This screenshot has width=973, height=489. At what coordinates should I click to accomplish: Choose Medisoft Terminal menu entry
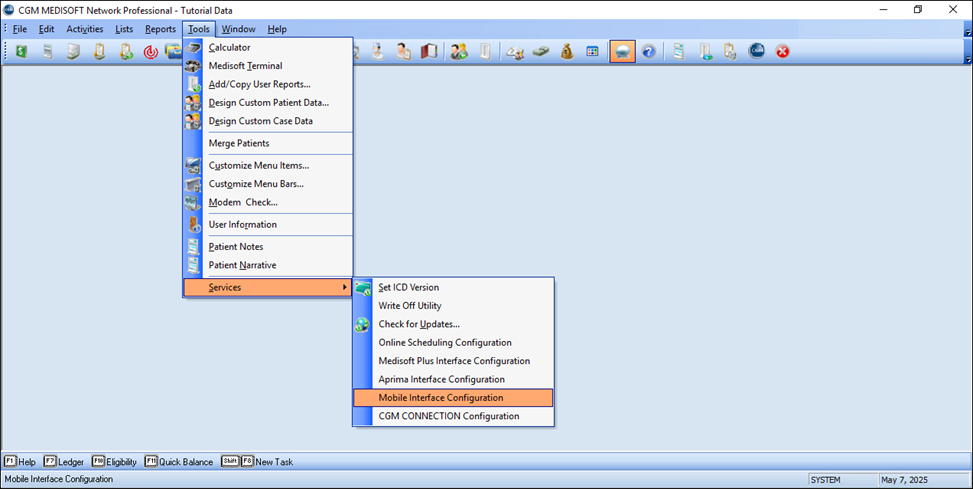(x=268, y=66)
